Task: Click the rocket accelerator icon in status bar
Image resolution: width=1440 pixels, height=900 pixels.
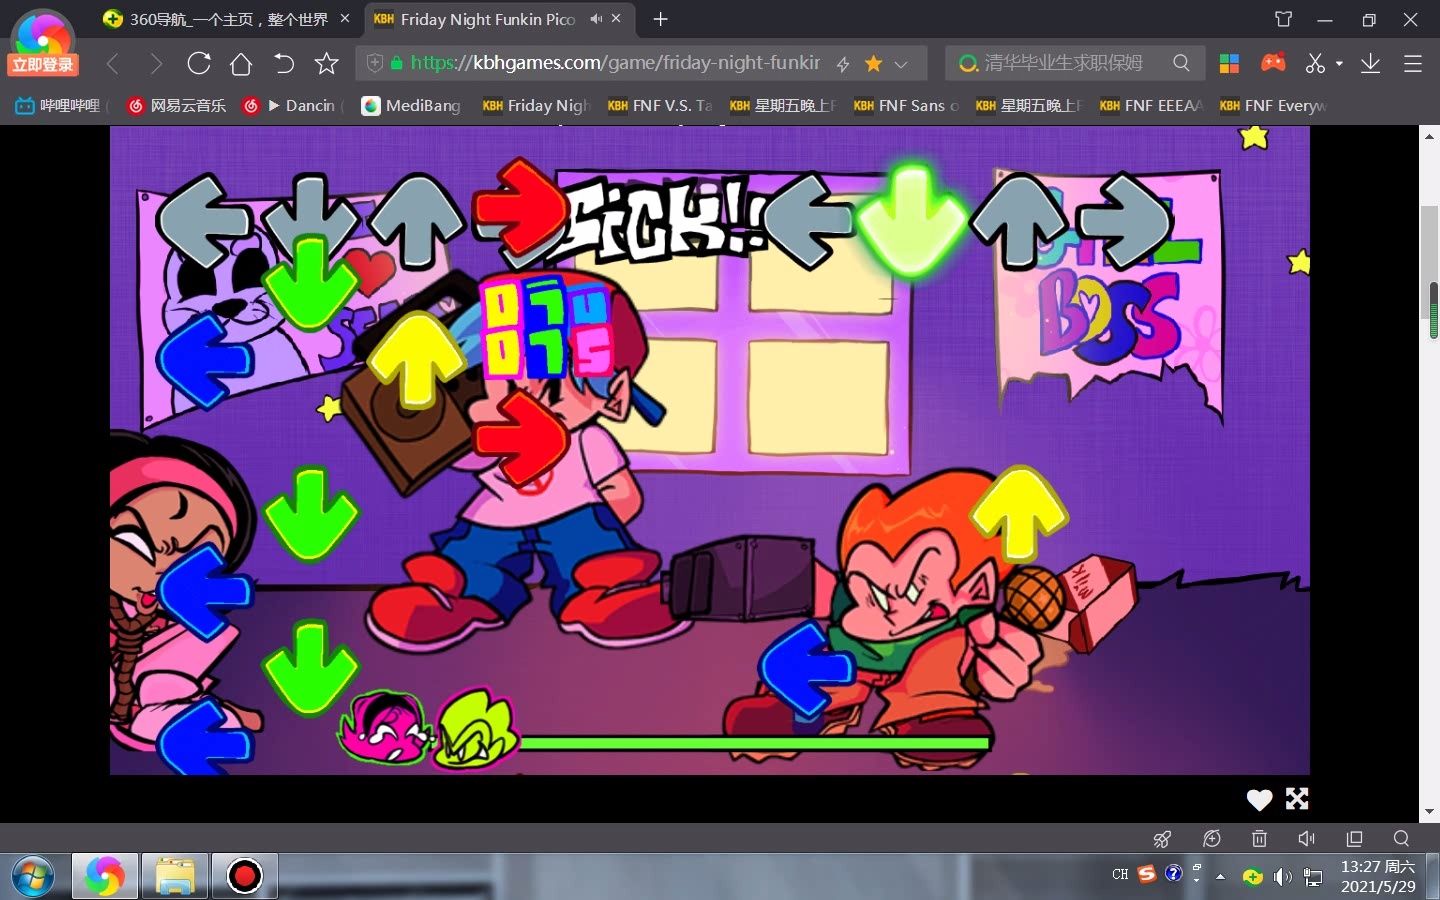Action: coord(1162,839)
